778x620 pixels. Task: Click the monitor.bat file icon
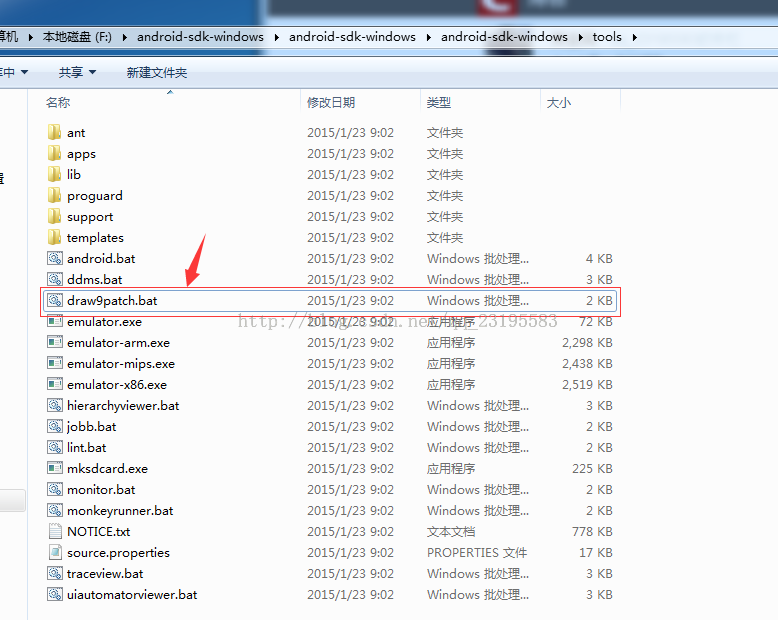pos(55,489)
